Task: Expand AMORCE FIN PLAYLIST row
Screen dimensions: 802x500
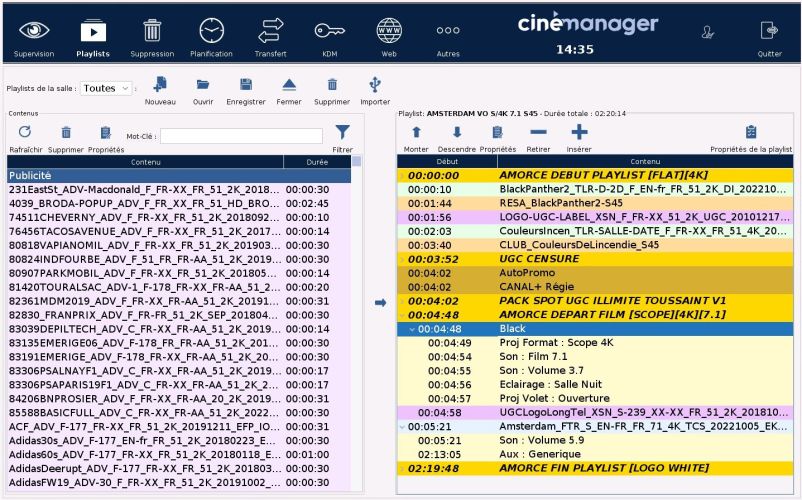Action: tap(402, 469)
